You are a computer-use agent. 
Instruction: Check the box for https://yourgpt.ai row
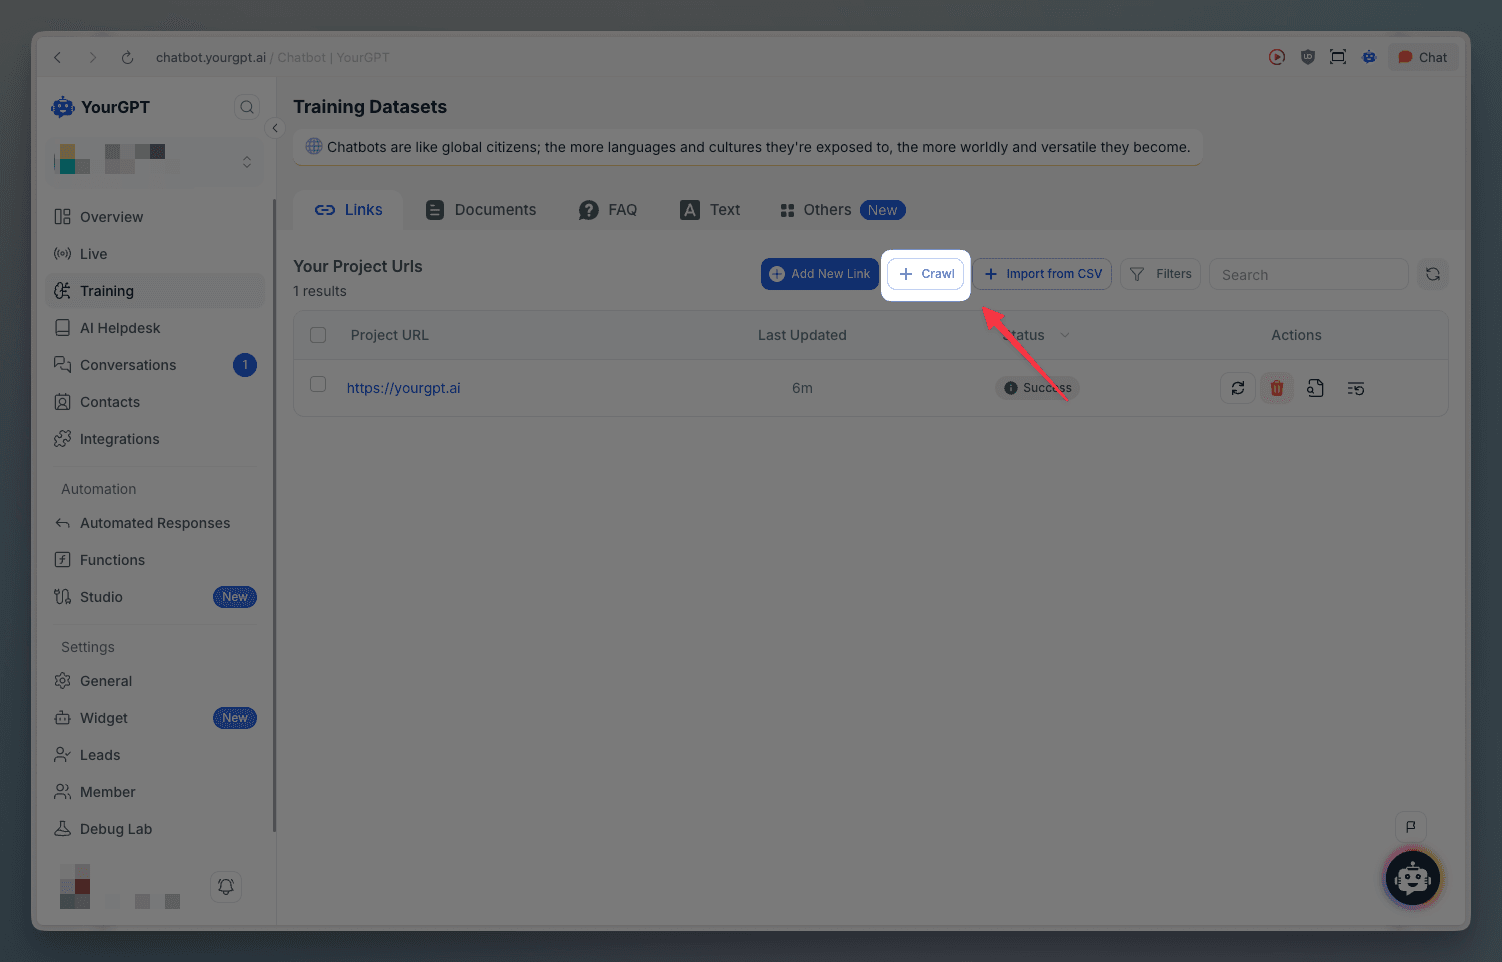coord(318,385)
